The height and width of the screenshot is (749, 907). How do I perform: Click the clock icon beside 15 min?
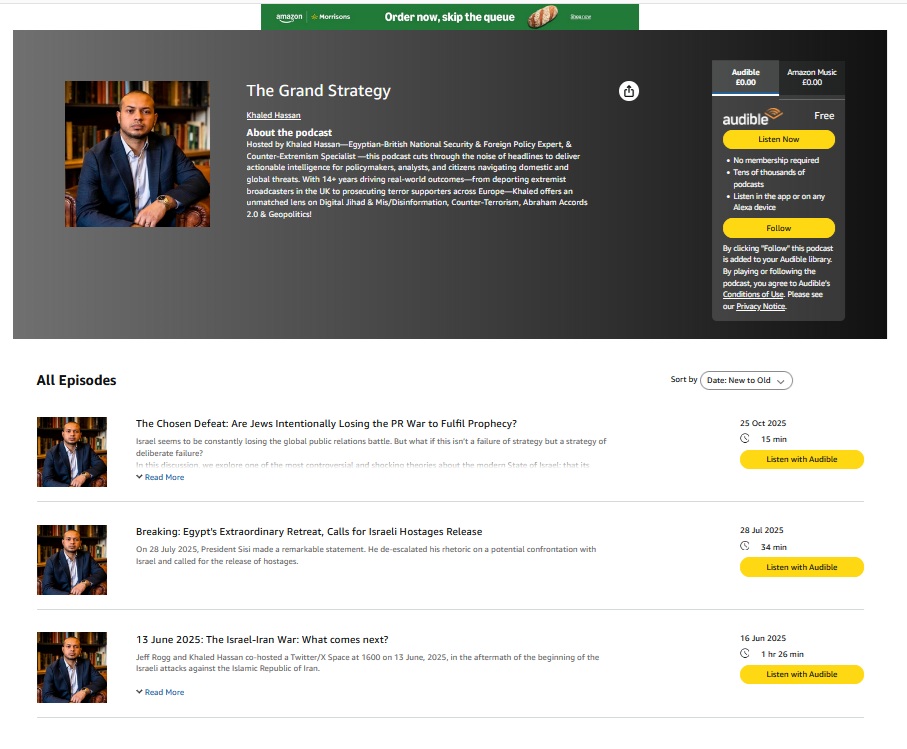744,438
